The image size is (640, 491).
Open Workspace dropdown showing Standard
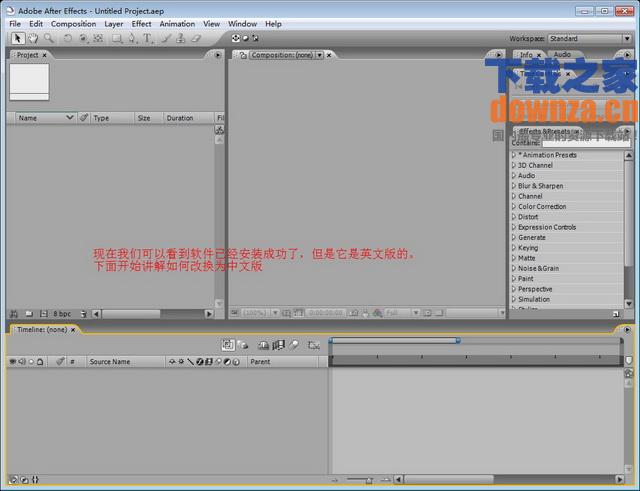point(589,39)
